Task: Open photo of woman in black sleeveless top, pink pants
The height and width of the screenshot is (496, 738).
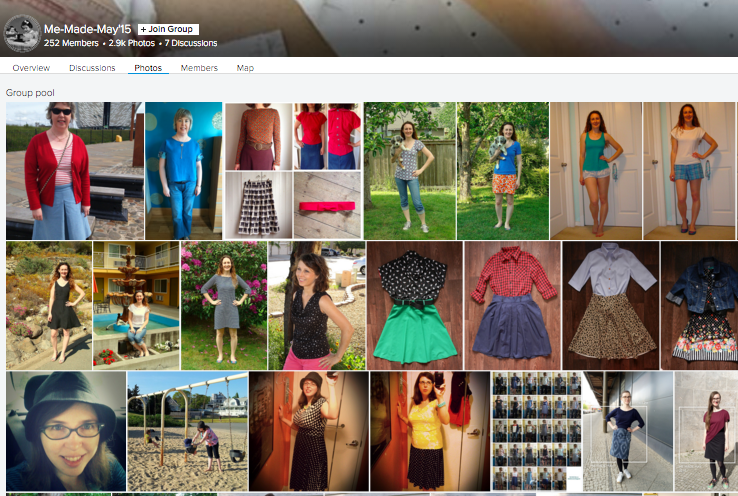Action: [x=317, y=305]
